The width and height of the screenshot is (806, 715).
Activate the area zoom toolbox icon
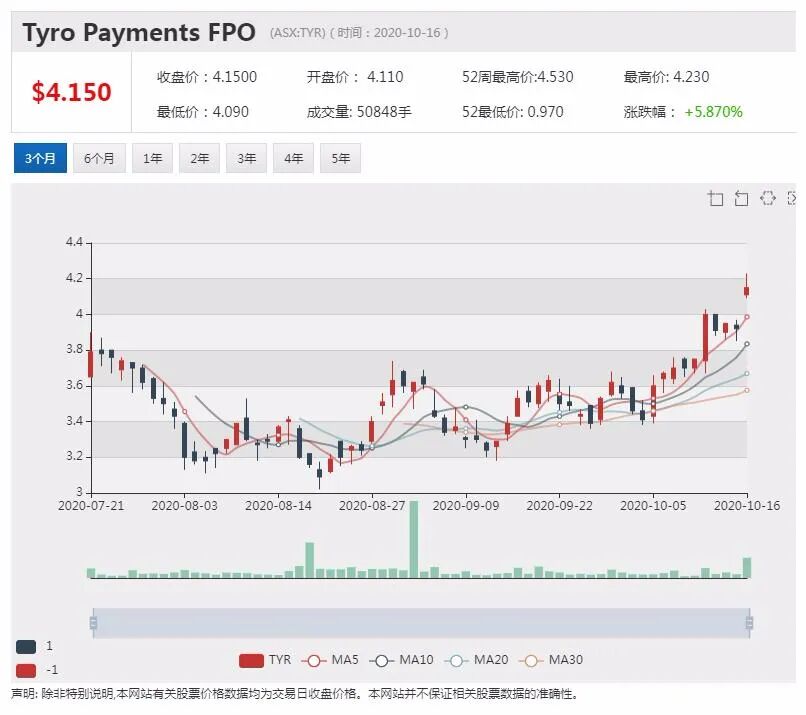[x=716, y=198]
